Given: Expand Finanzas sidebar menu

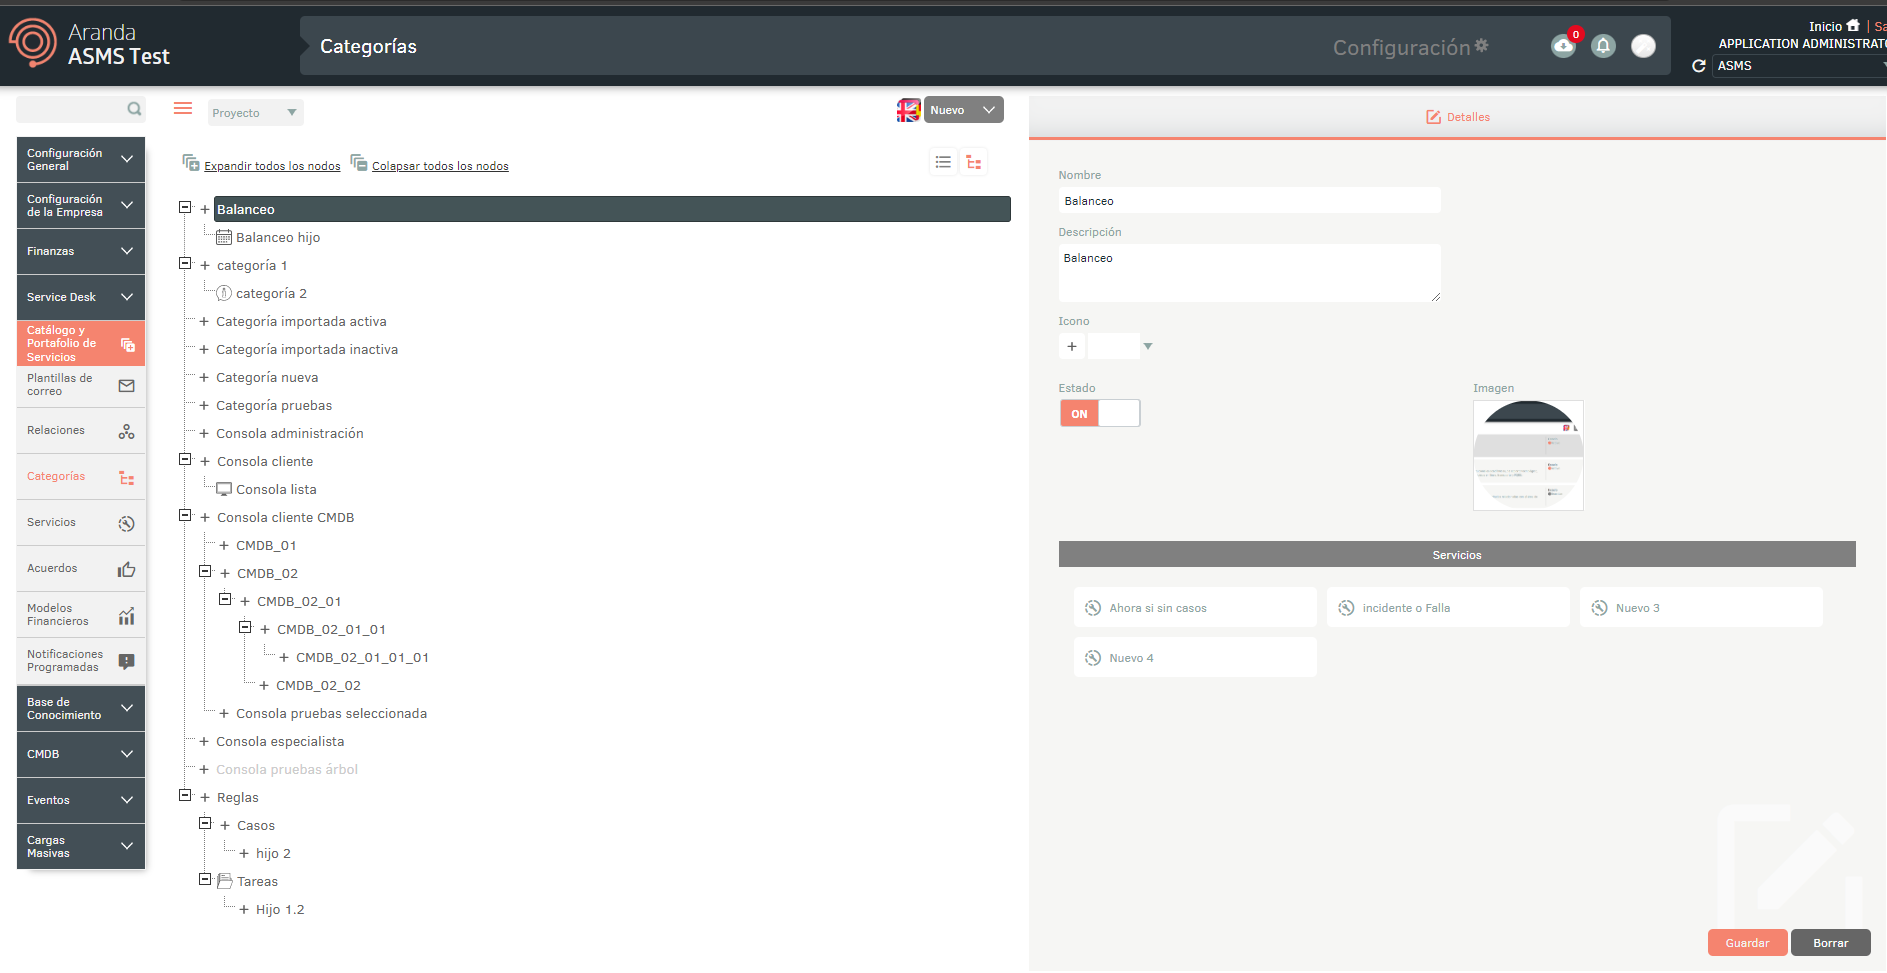Looking at the screenshot, I should [81, 251].
